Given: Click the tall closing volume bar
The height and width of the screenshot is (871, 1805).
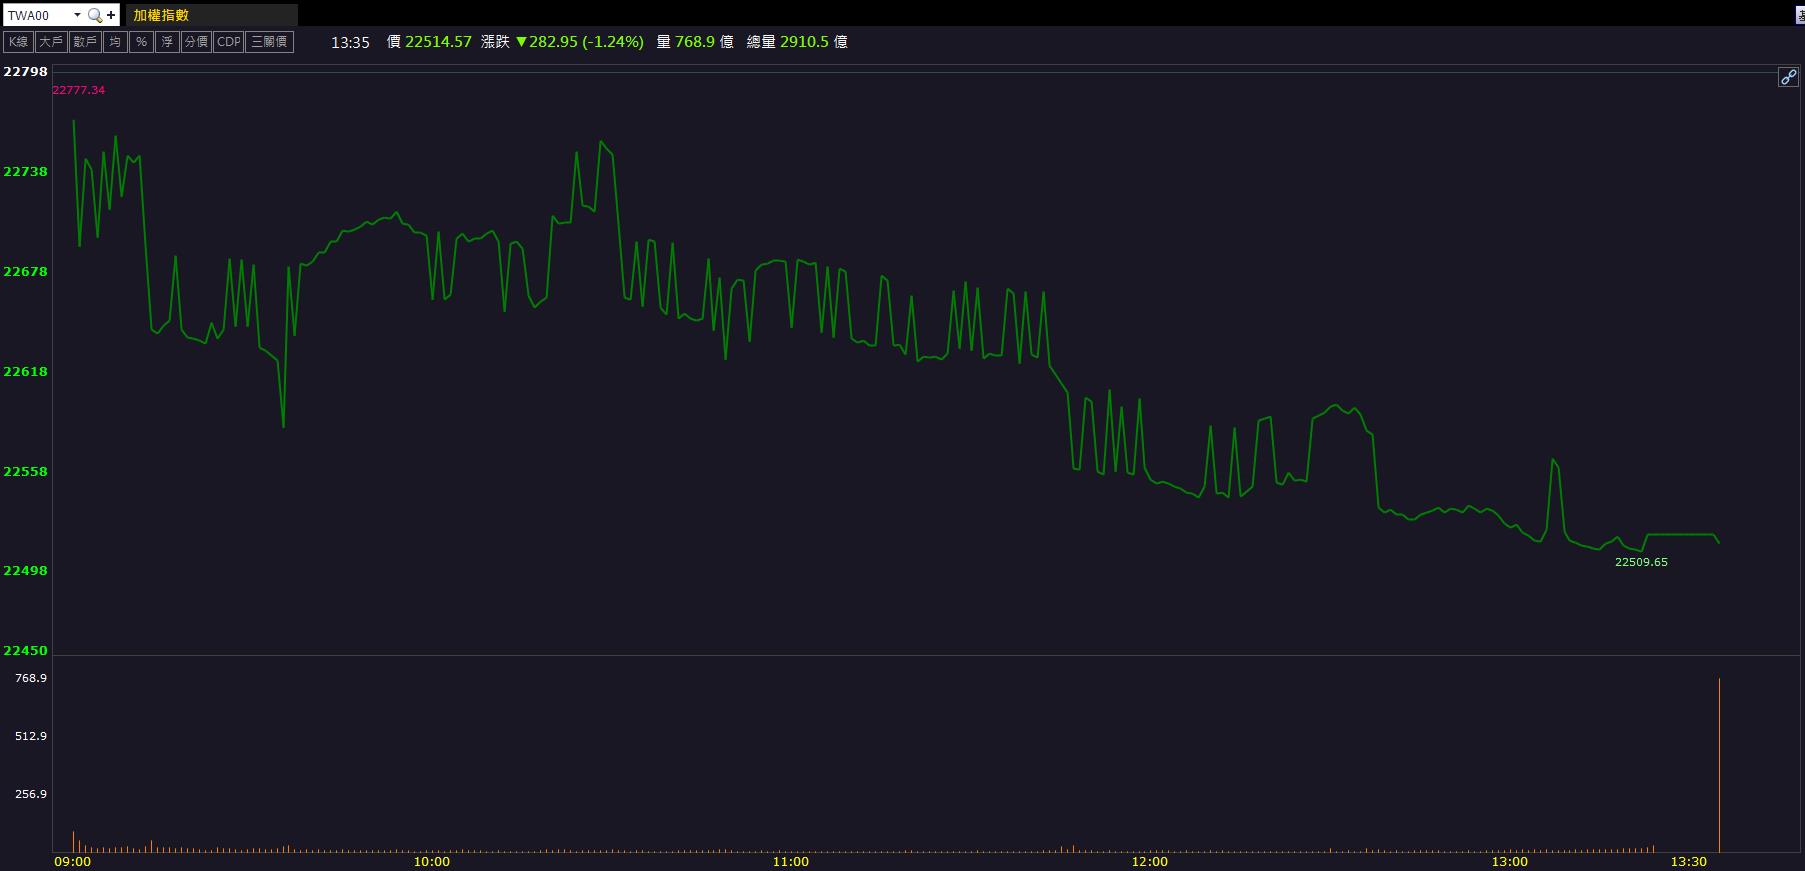Looking at the screenshot, I should tap(1719, 765).
